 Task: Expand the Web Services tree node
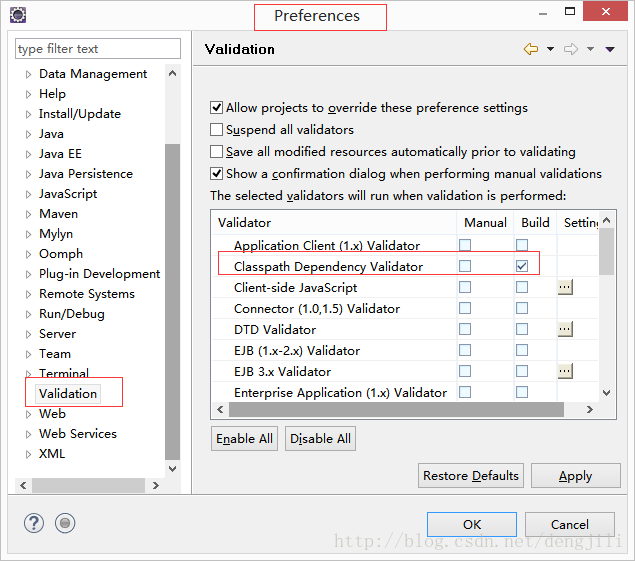coord(28,434)
